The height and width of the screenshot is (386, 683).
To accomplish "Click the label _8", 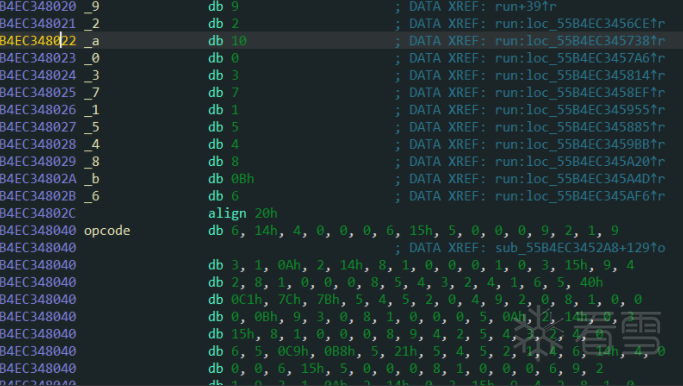I will [x=92, y=162].
